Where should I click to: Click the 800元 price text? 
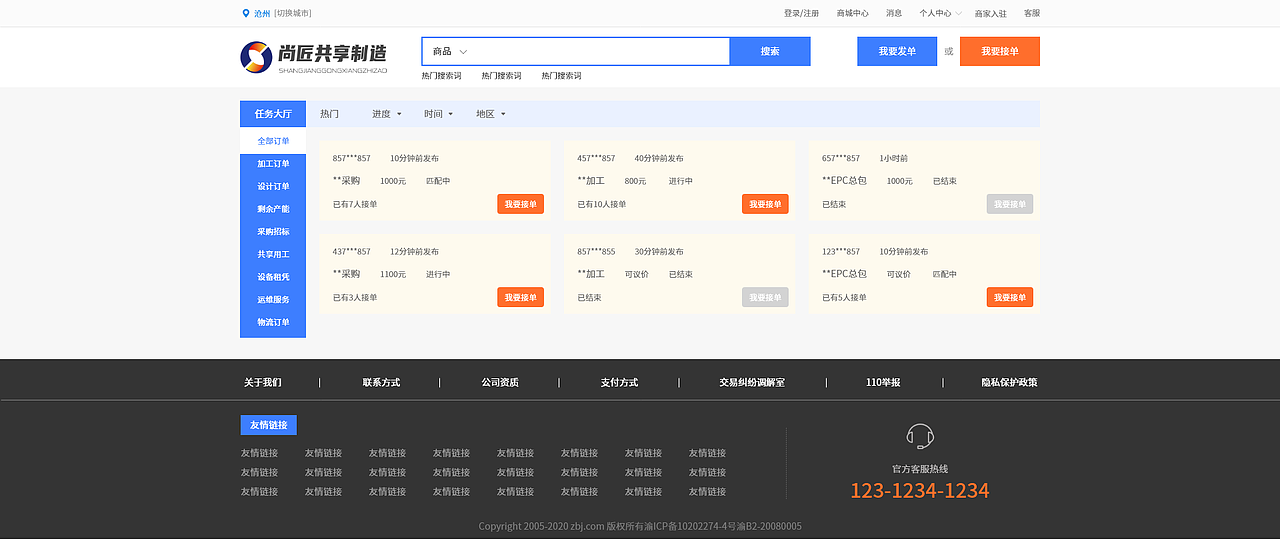(635, 182)
